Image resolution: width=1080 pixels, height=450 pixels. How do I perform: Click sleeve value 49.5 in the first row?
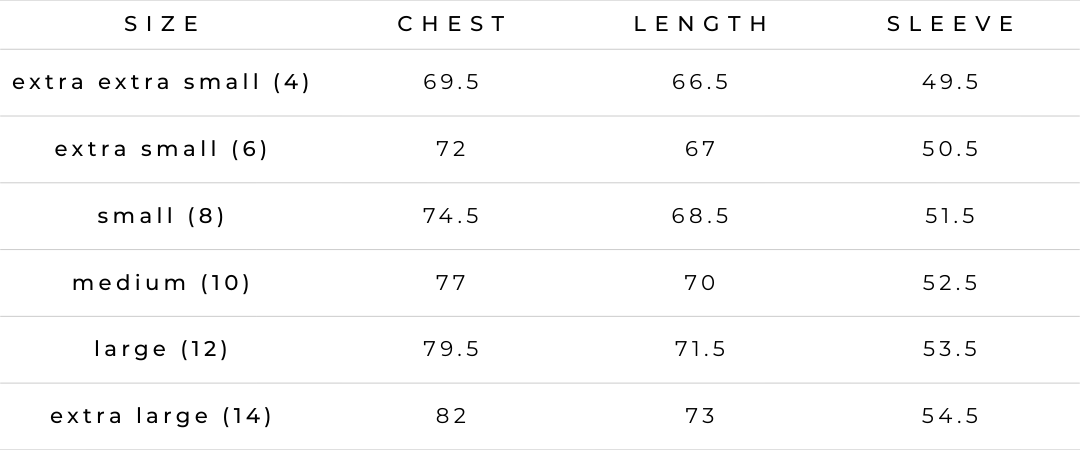[951, 82]
